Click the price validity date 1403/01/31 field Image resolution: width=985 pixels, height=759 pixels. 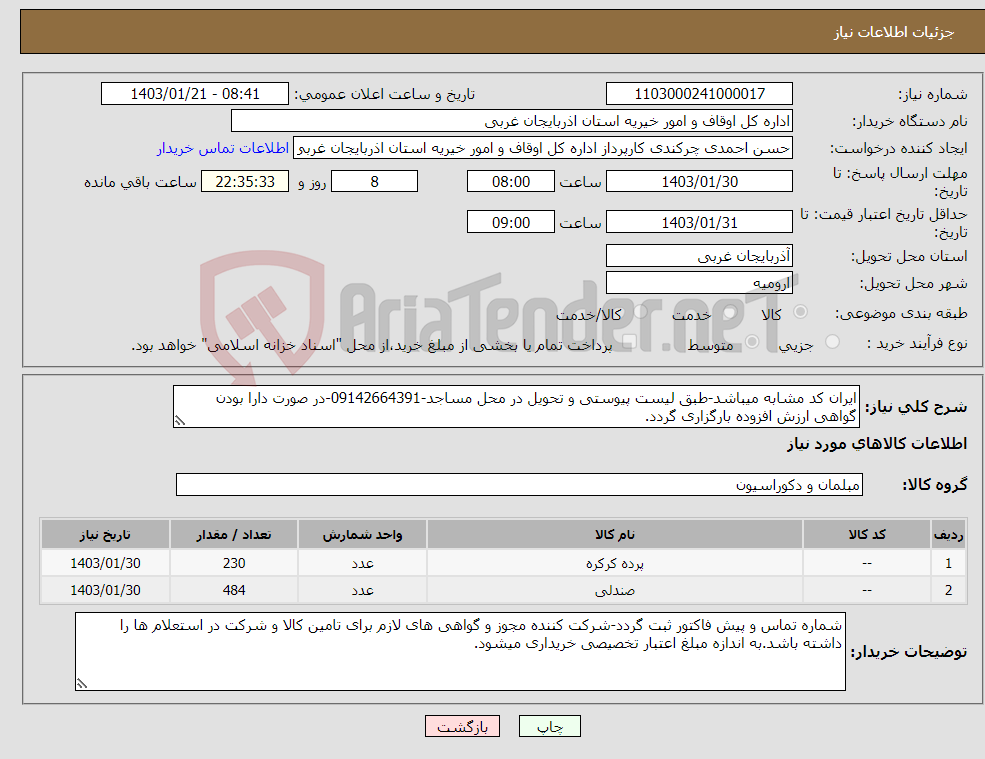[x=699, y=222]
